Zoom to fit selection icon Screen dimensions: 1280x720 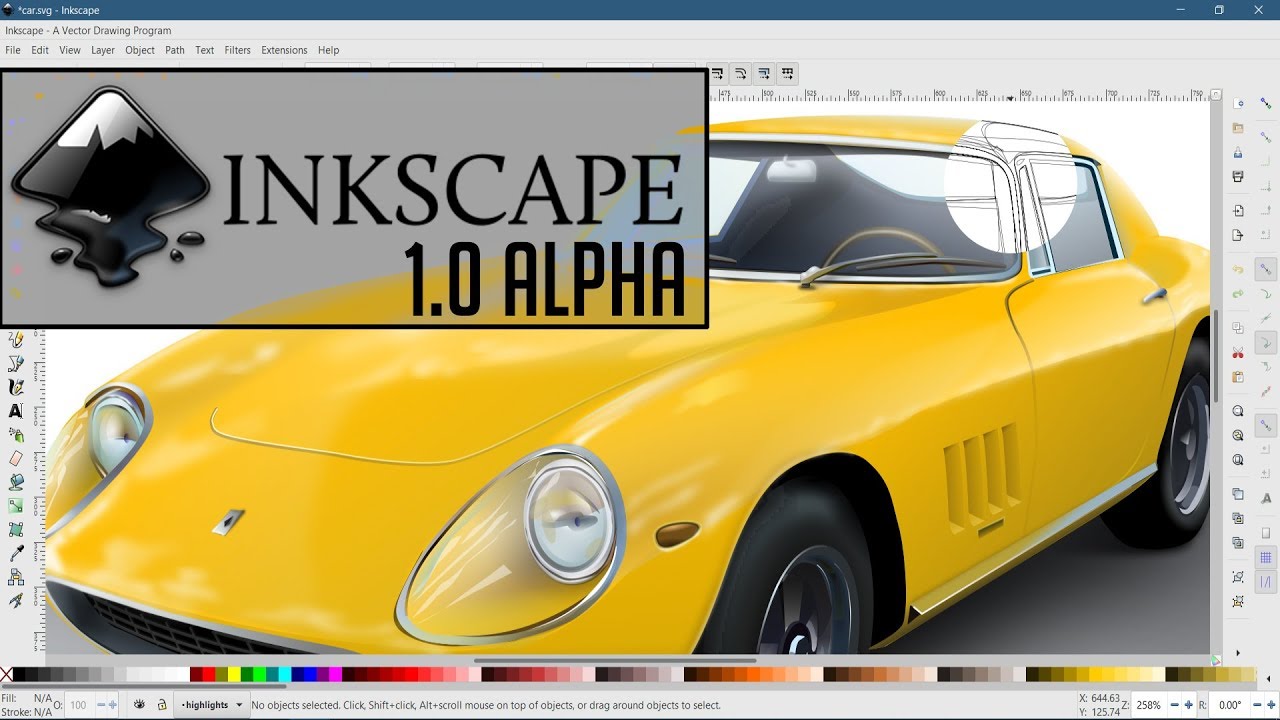click(x=1238, y=411)
